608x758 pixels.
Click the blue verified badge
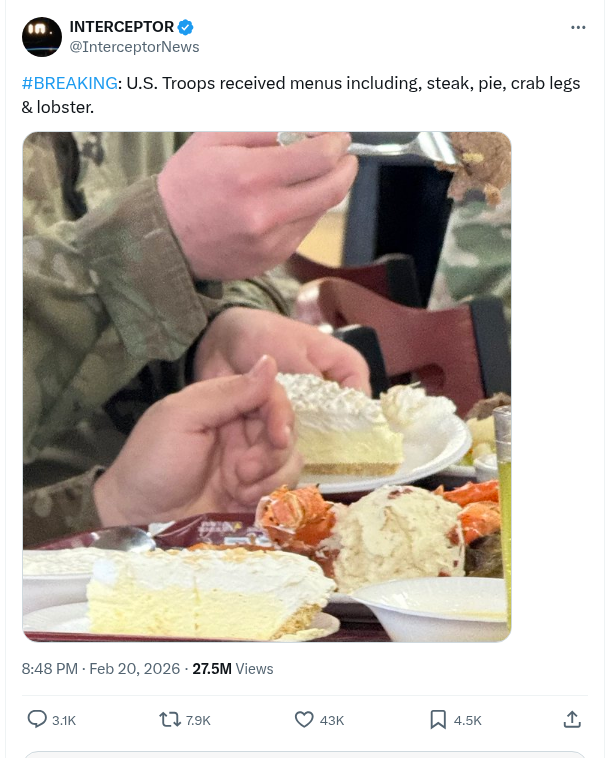(x=186, y=27)
